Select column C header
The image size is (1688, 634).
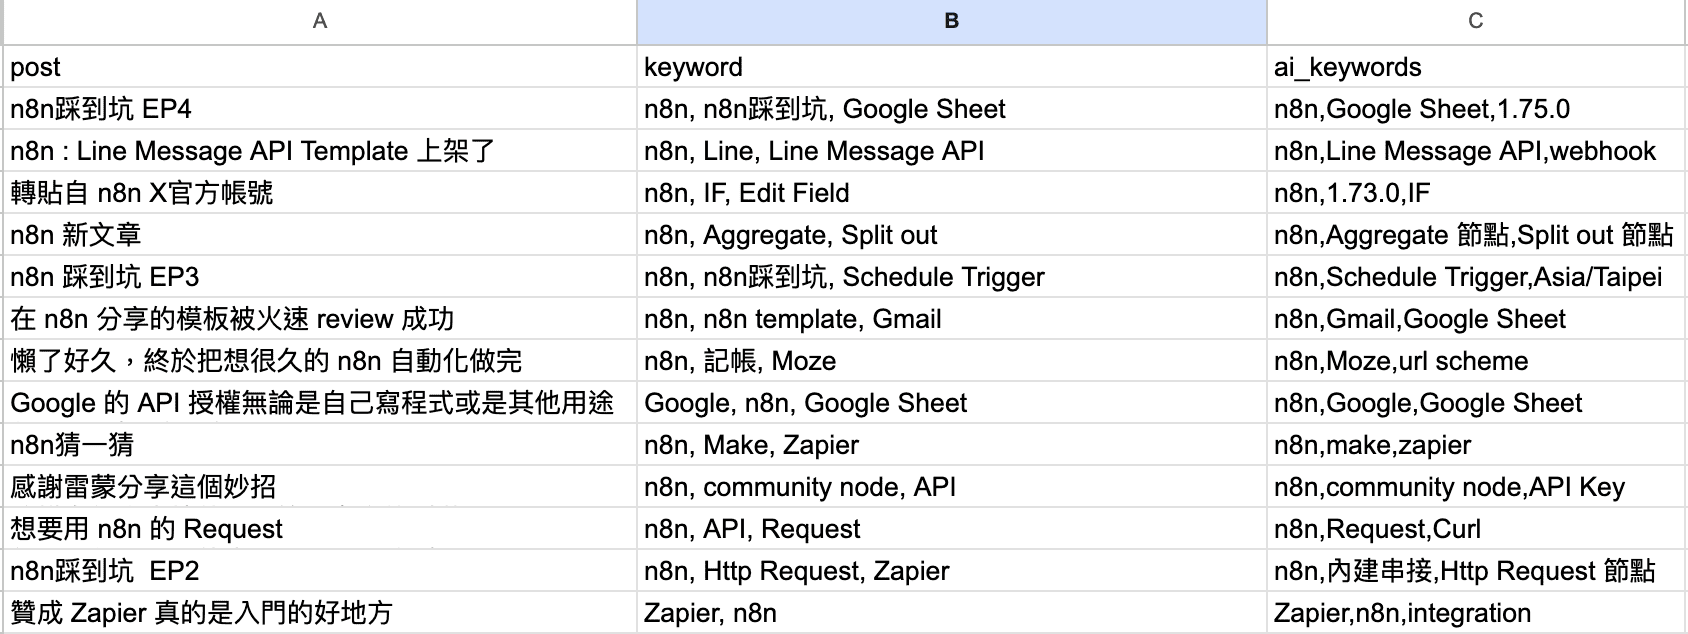point(1475,21)
